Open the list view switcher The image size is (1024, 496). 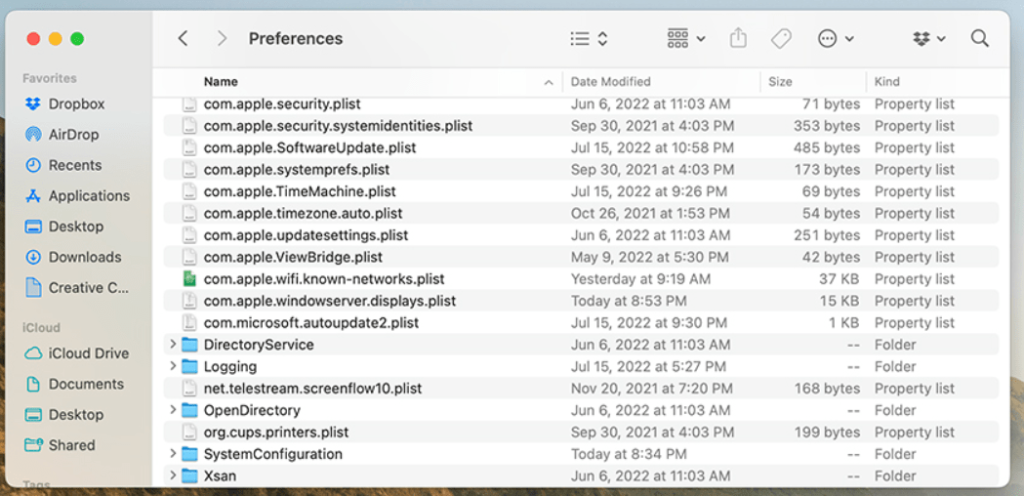click(x=589, y=39)
